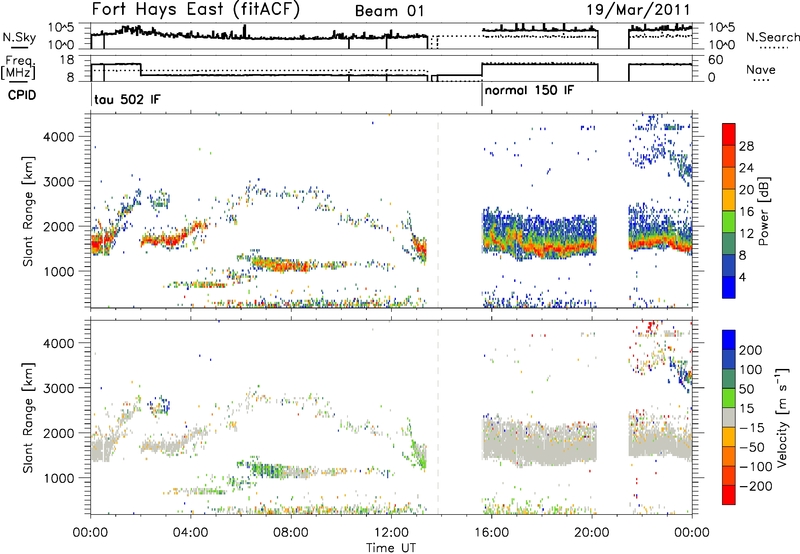Click the '200' velocity color bar value
This screenshot has width=800, height=554.
click(x=751, y=350)
